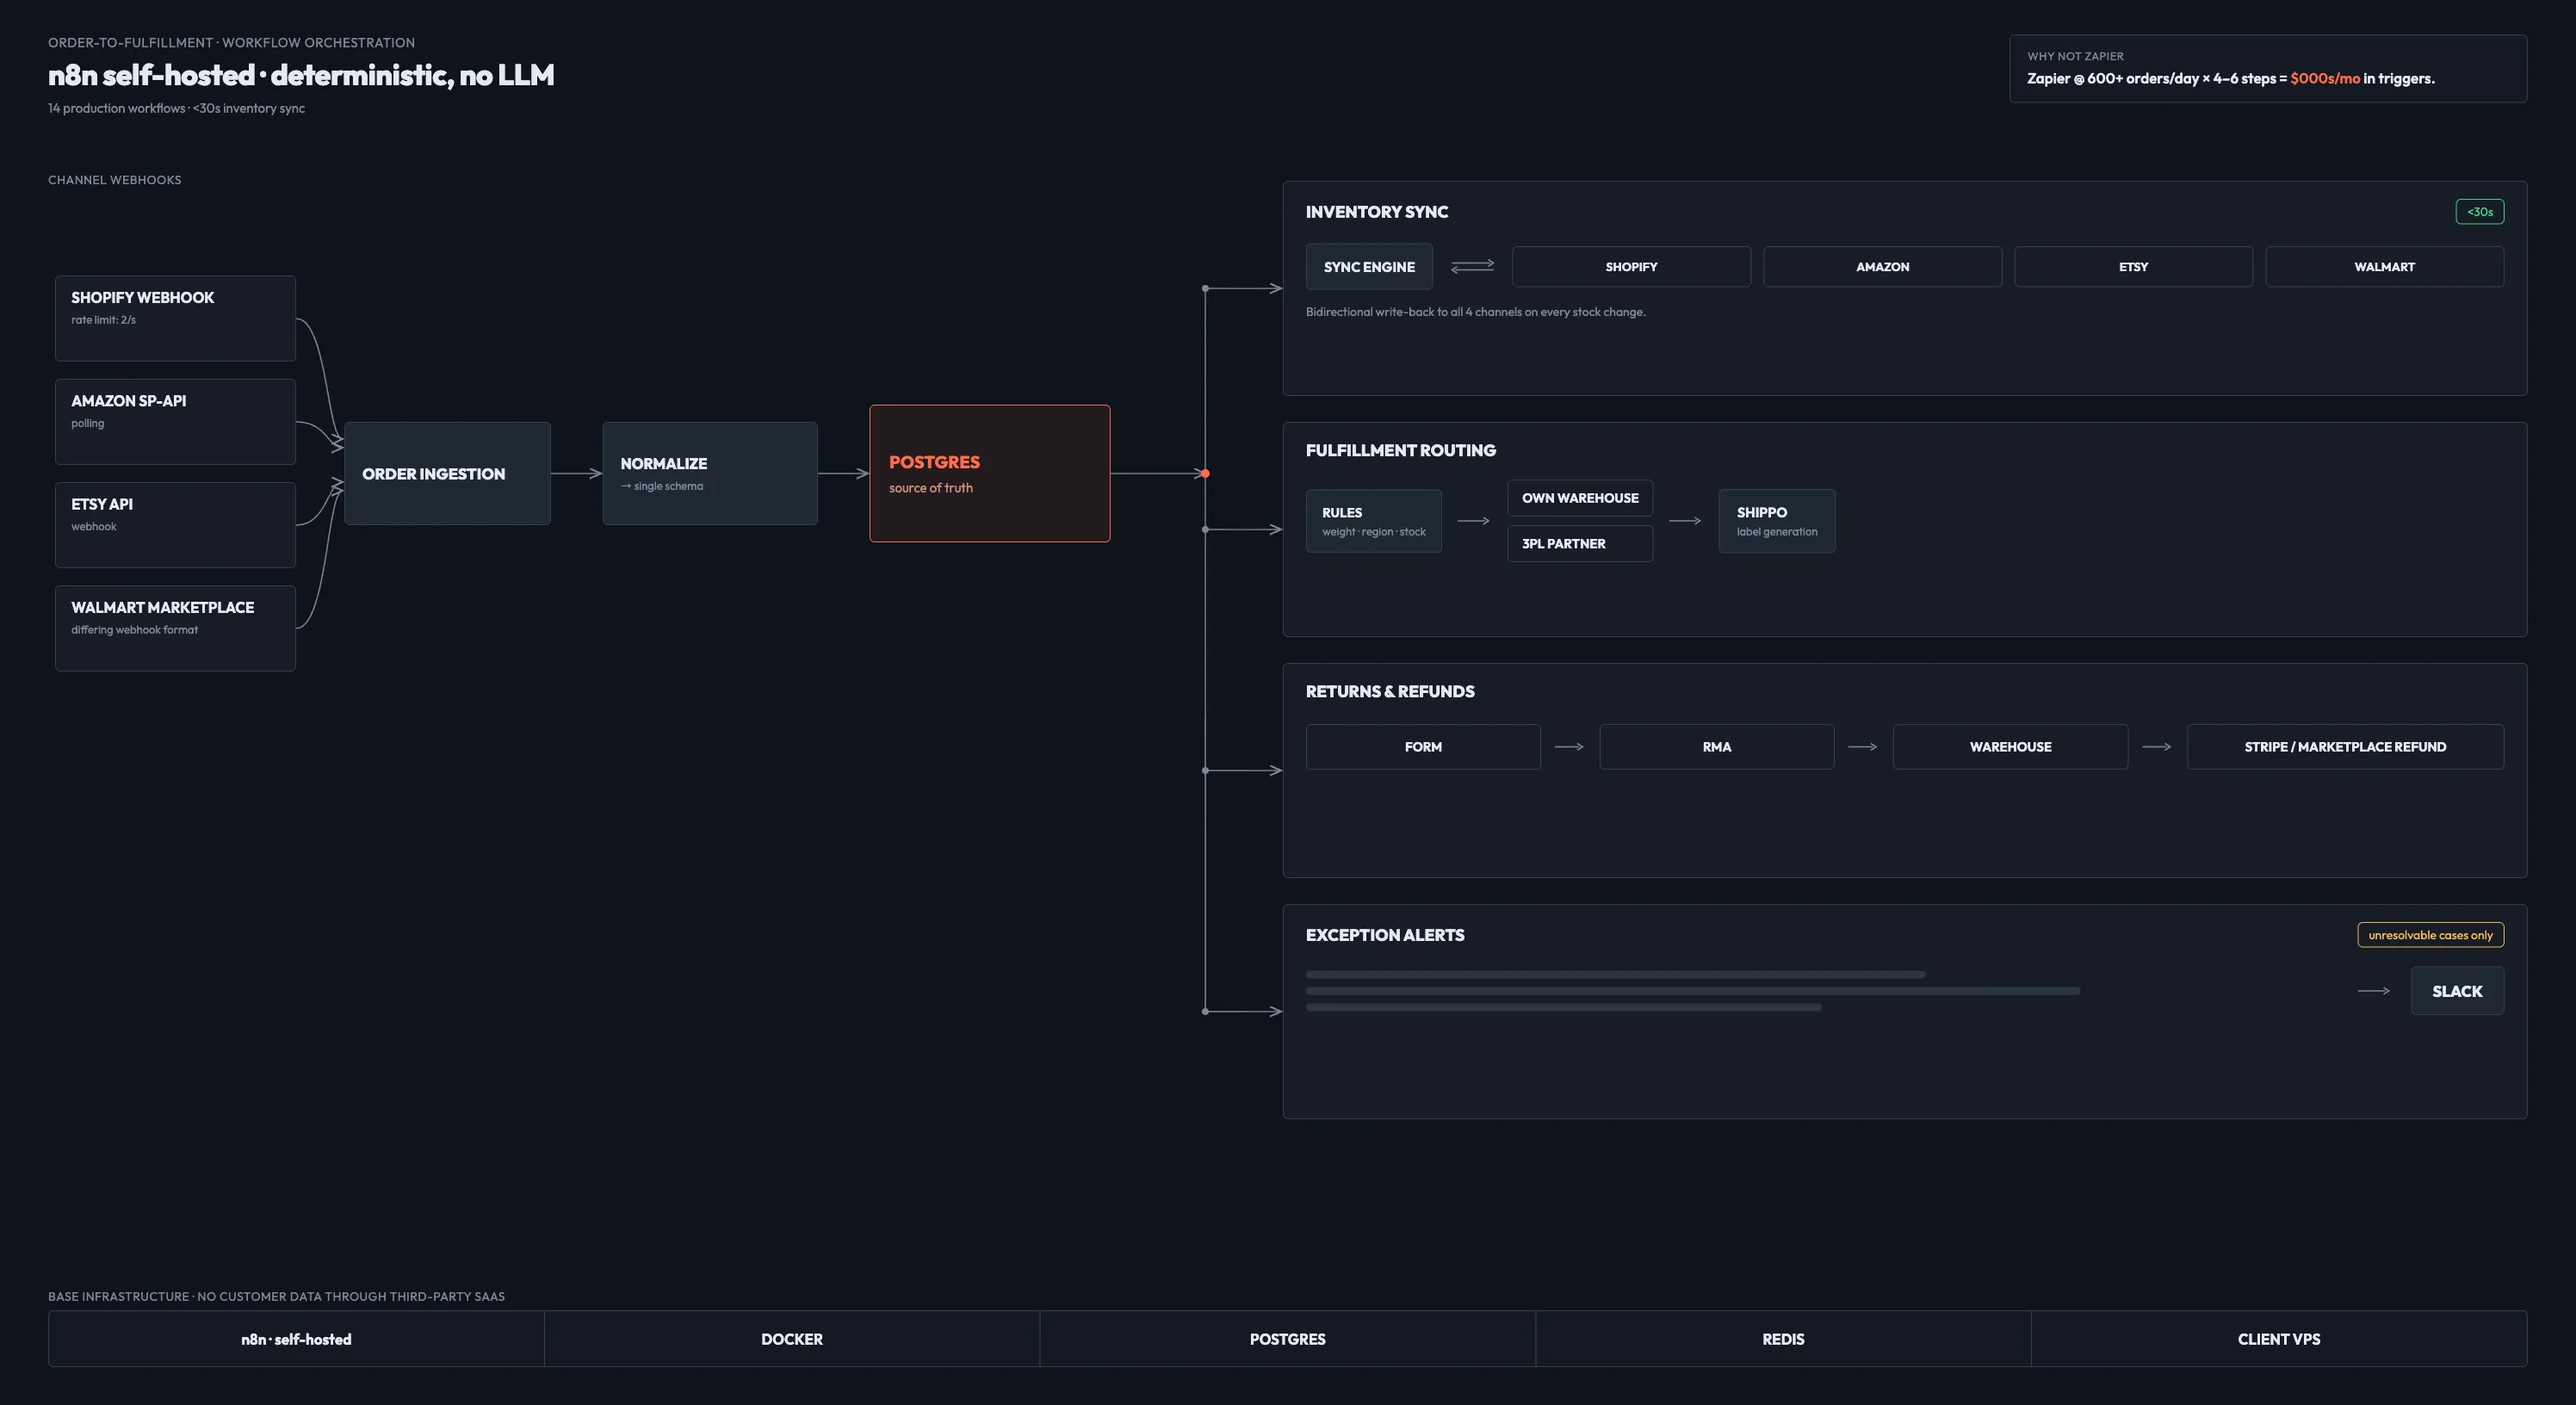Select Walmart in Inventory Sync
Viewport: 2576px width, 1405px height.
tap(2384, 267)
